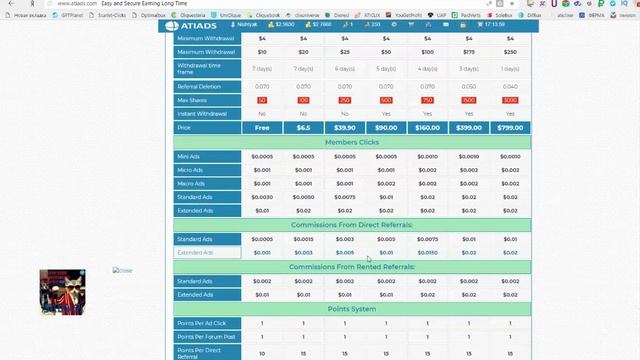Open the UniClique bookmark
The width and height of the screenshot is (640, 360).
[x=227, y=15]
